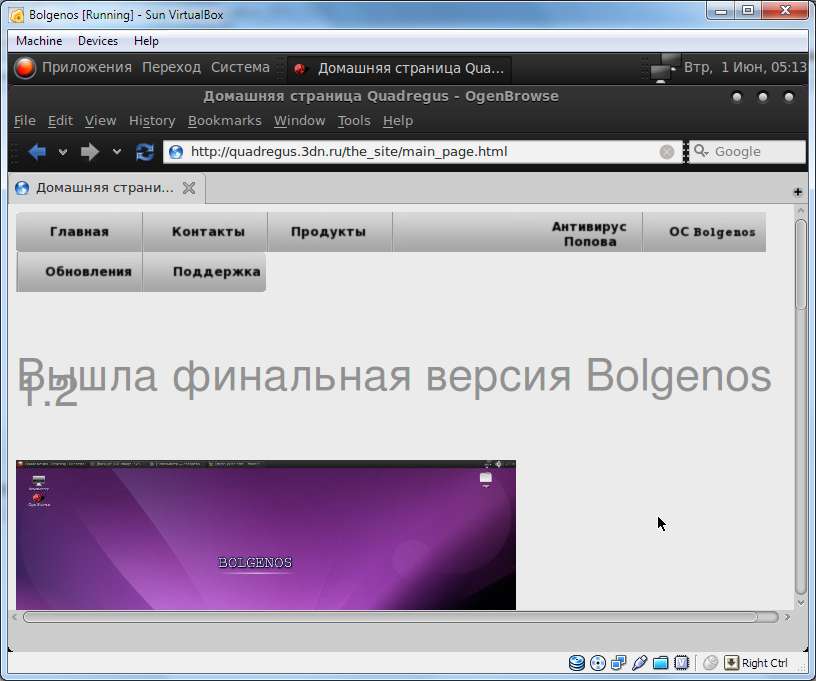Click the VirtualBox mouse integration icon
Viewport: 816px width, 681px height.
pyautogui.click(x=710, y=663)
